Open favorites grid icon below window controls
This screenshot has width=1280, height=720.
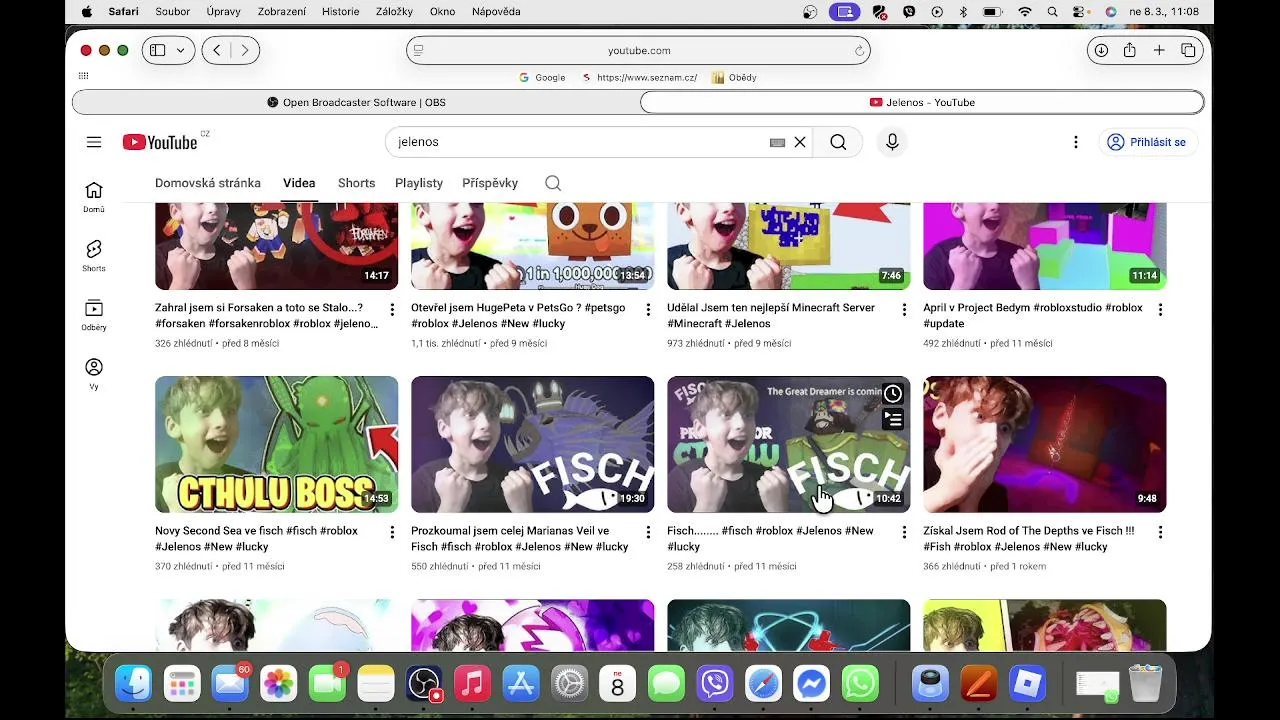(x=83, y=76)
